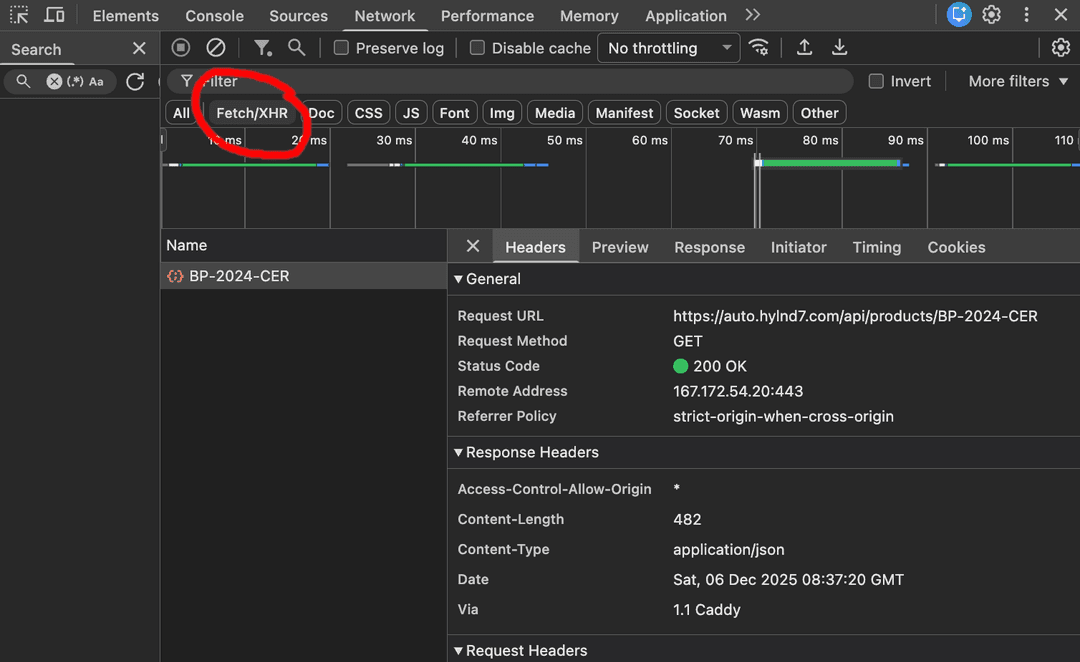Close the Search sidebar panel

point(139,48)
